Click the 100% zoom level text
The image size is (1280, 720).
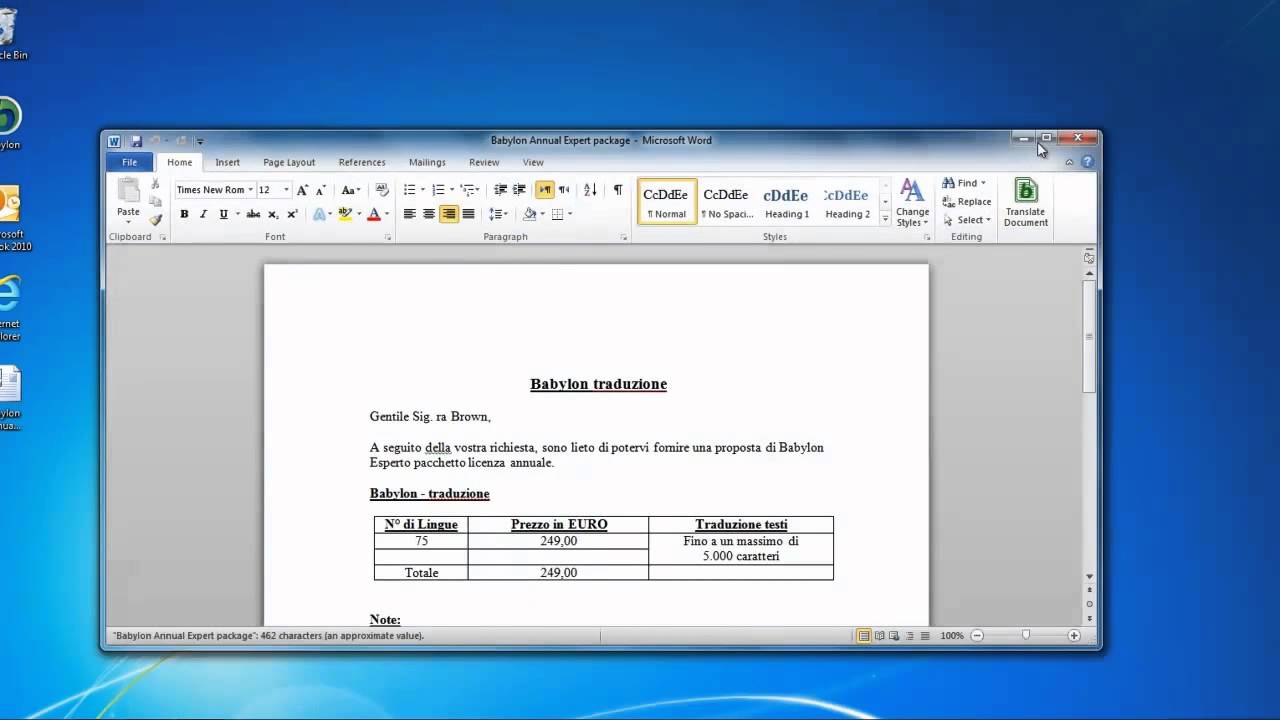click(952, 636)
